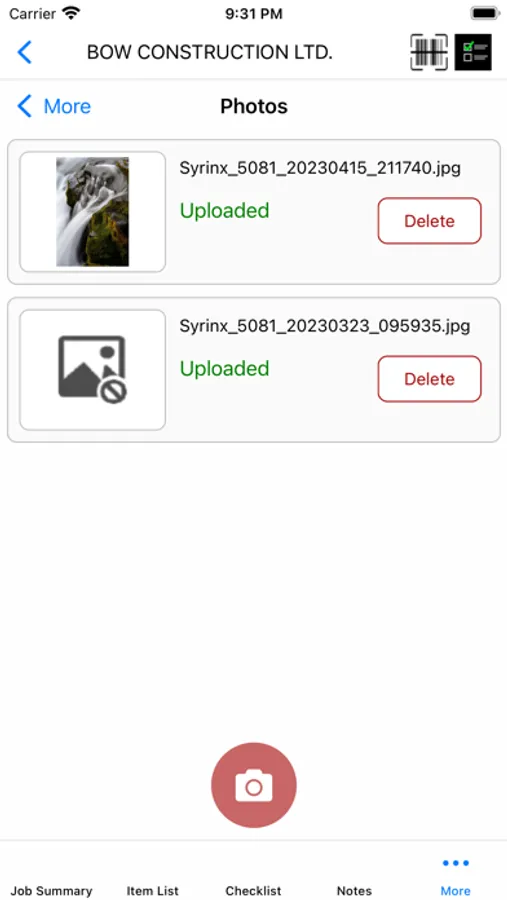This screenshot has width=507, height=900.
Task: Select filename Syrinx_5081_20230415_211740.jpg
Action: coord(320,169)
